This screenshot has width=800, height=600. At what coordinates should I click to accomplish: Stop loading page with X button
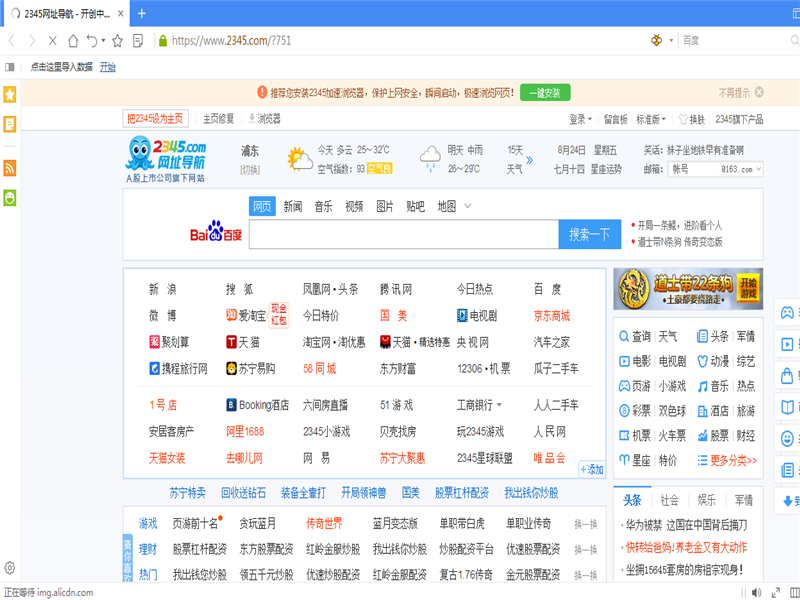(52, 41)
